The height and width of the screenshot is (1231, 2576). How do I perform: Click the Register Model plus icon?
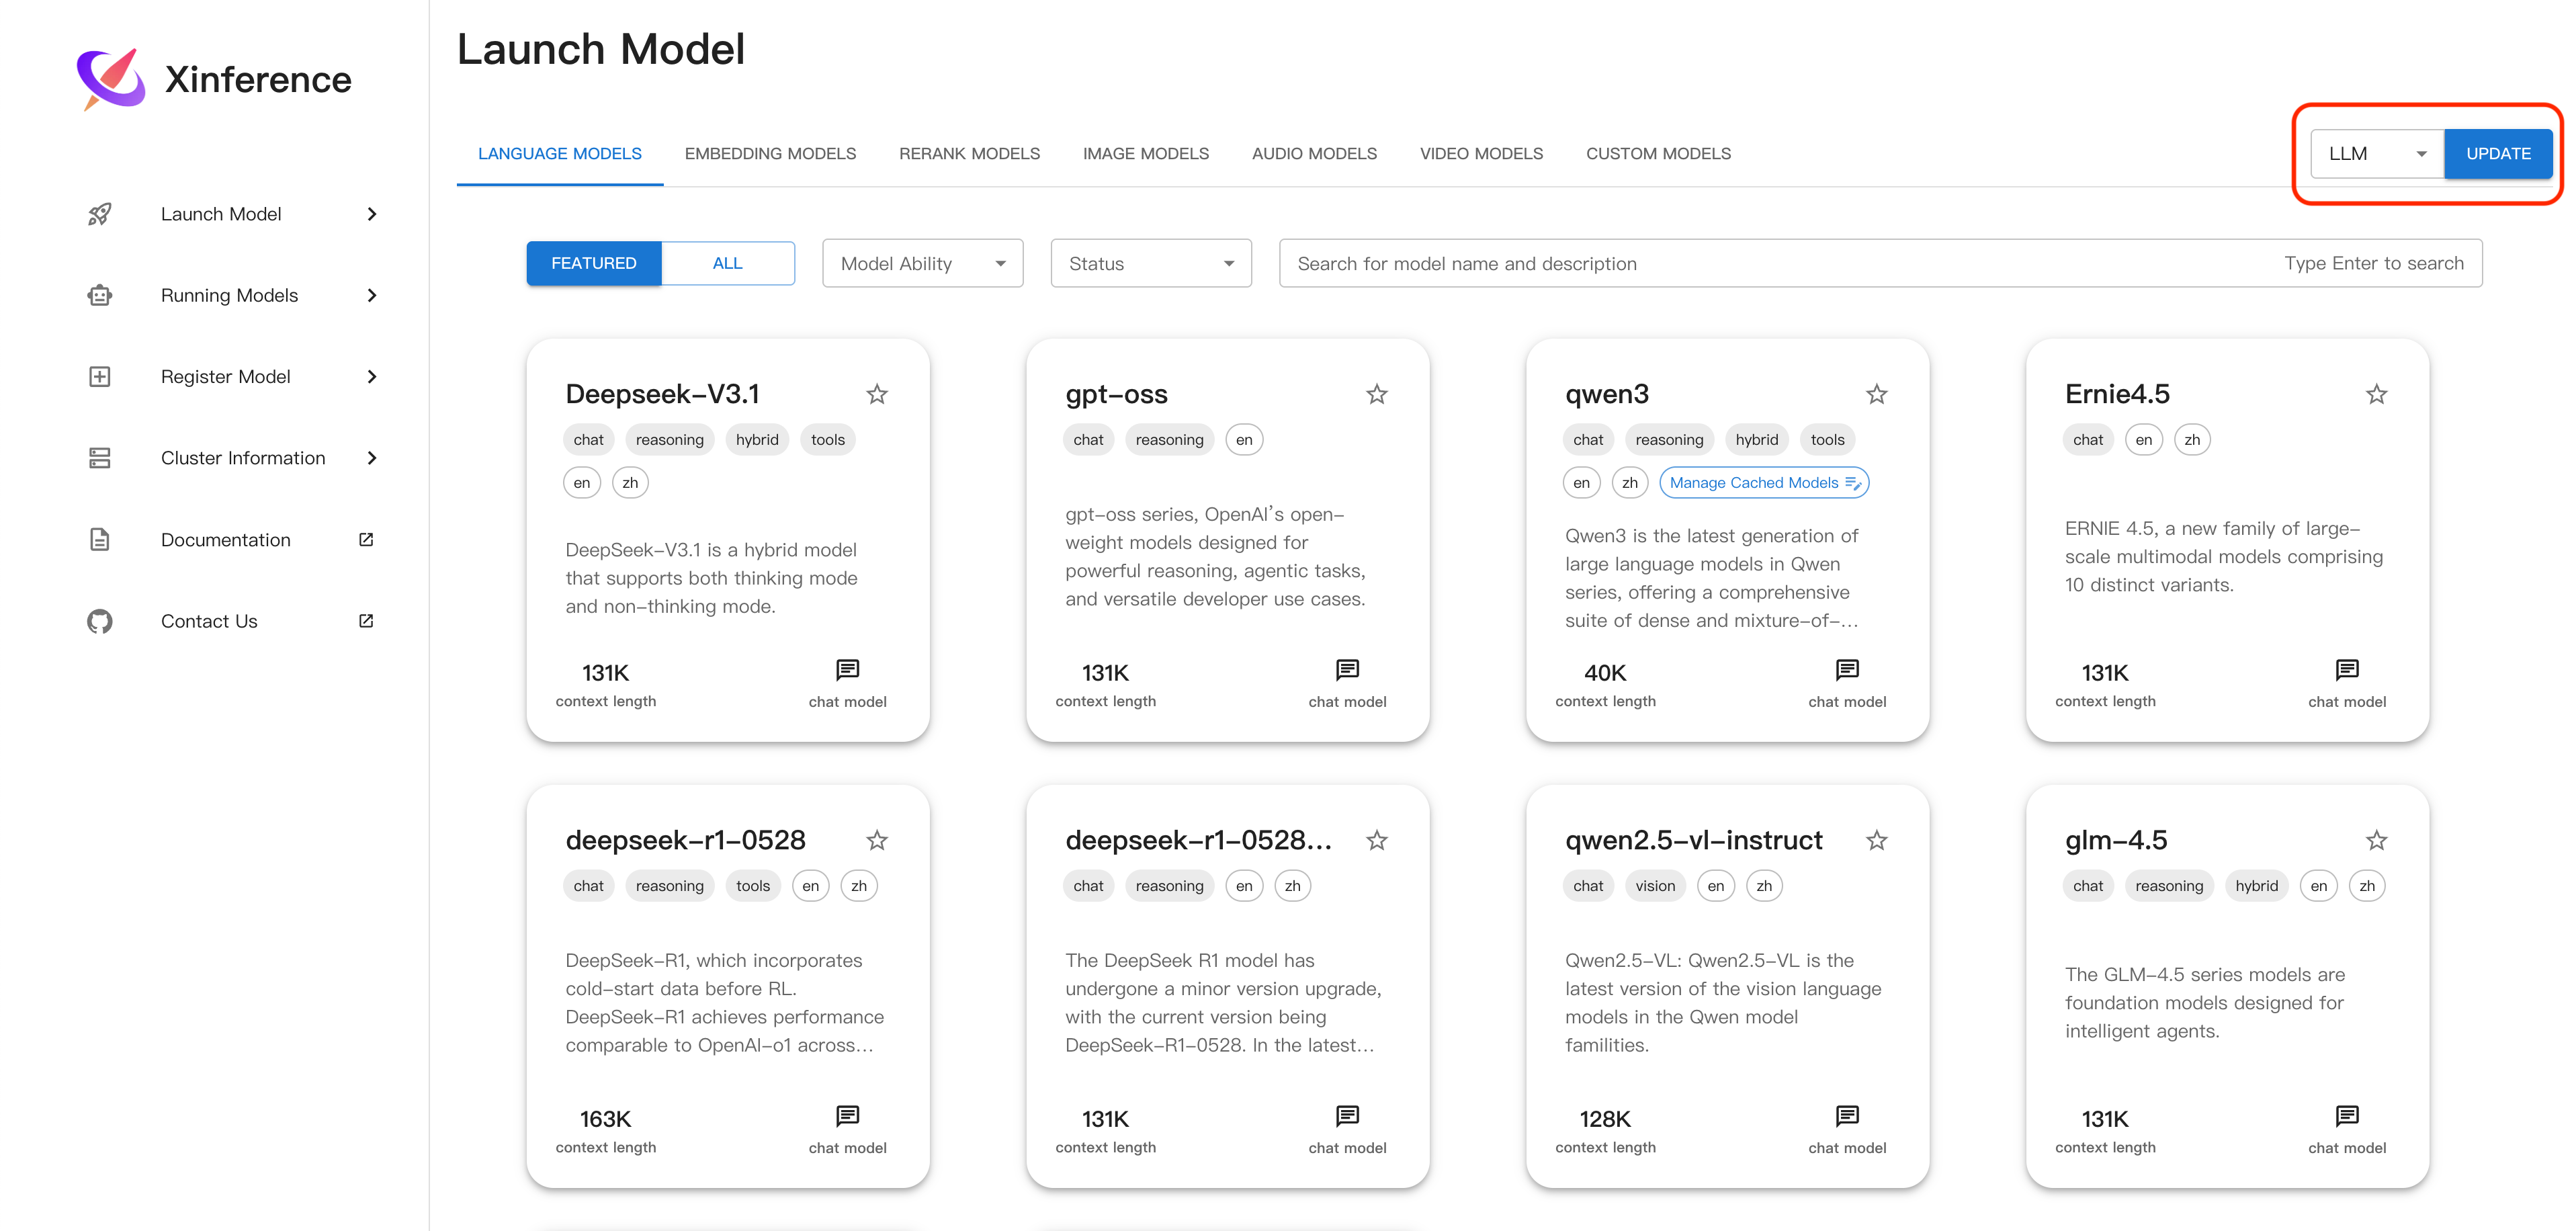[x=99, y=377]
